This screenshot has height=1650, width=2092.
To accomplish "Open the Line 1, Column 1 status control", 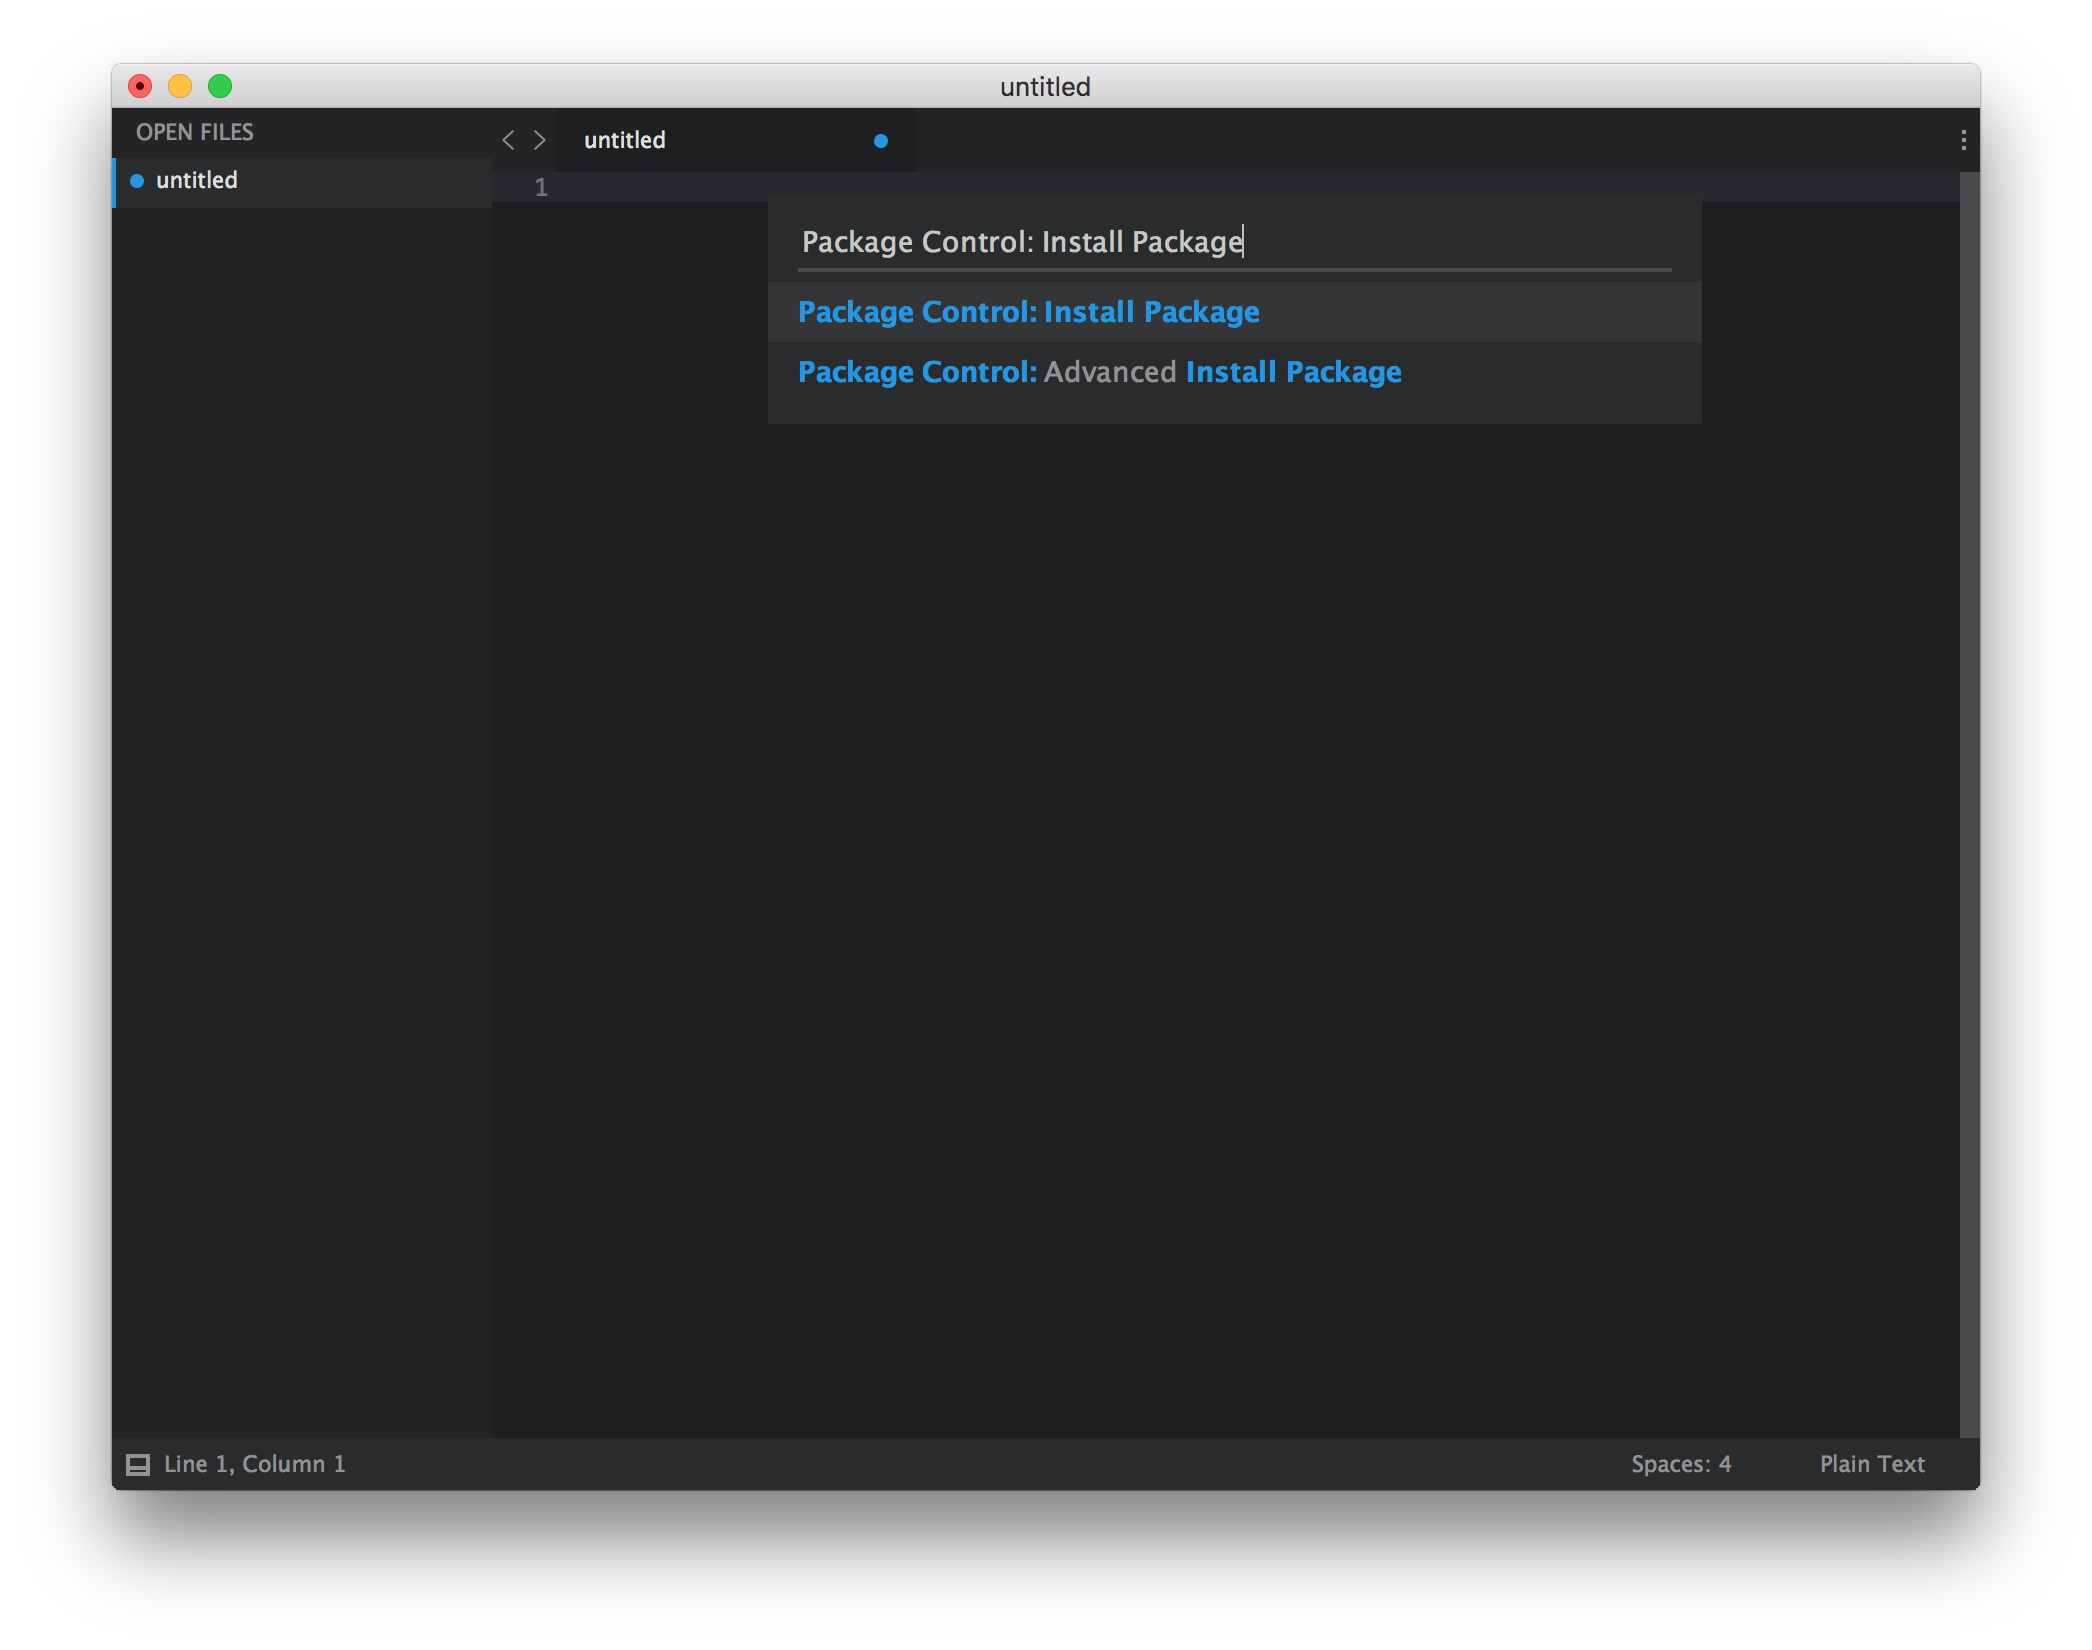I will tap(255, 1464).
